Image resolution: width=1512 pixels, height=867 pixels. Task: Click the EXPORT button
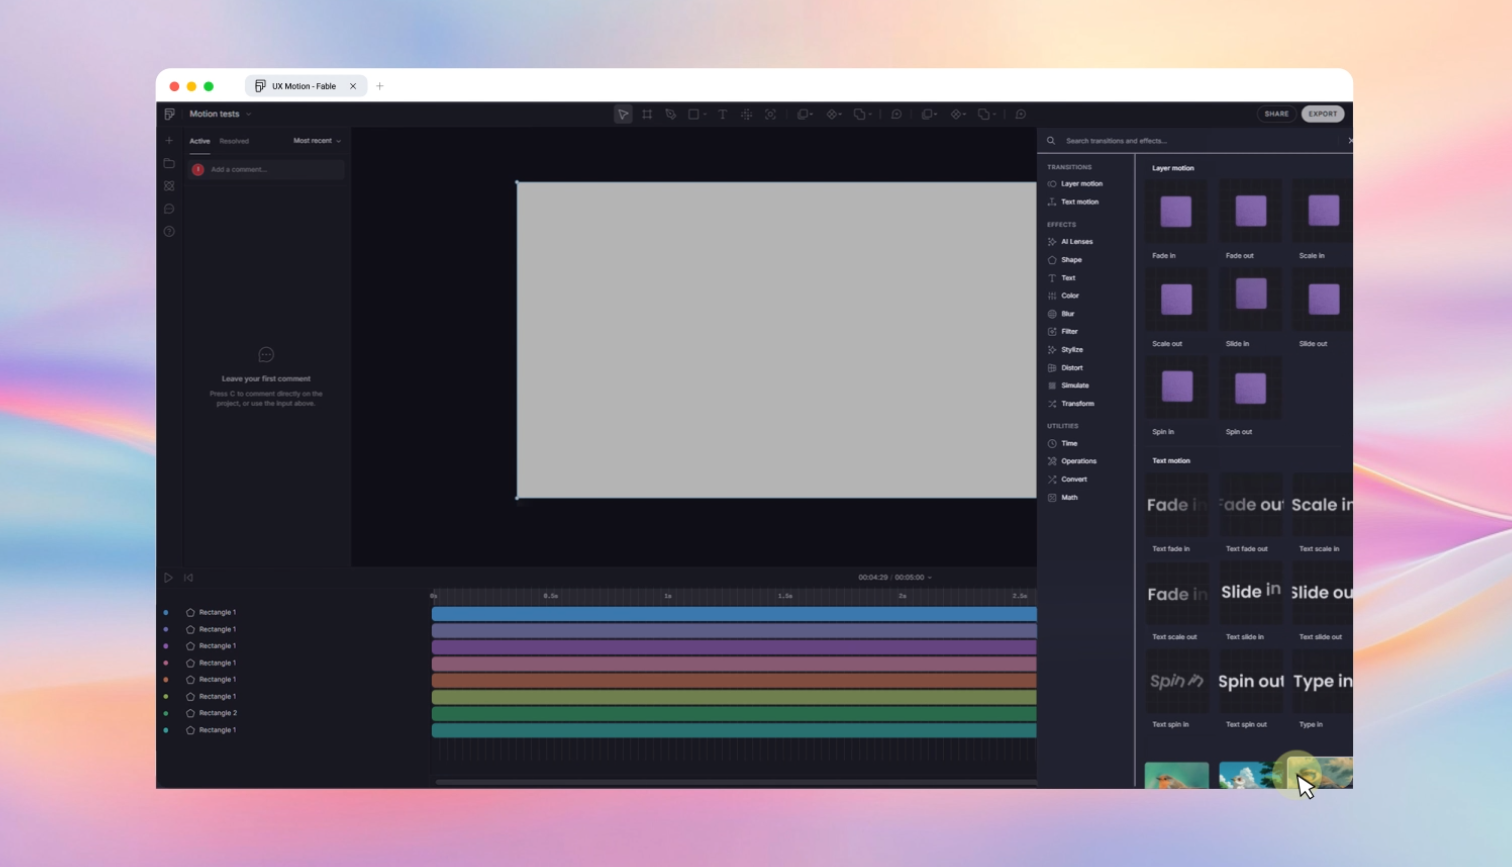[1323, 114]
